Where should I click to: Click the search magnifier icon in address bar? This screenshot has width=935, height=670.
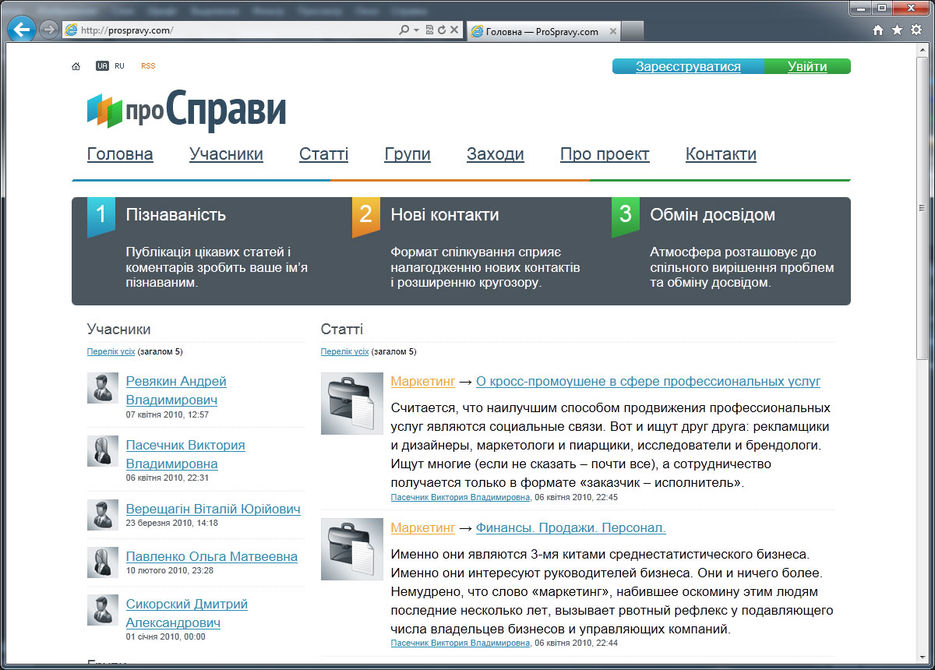pyautogui.click(x=404, y=30)
